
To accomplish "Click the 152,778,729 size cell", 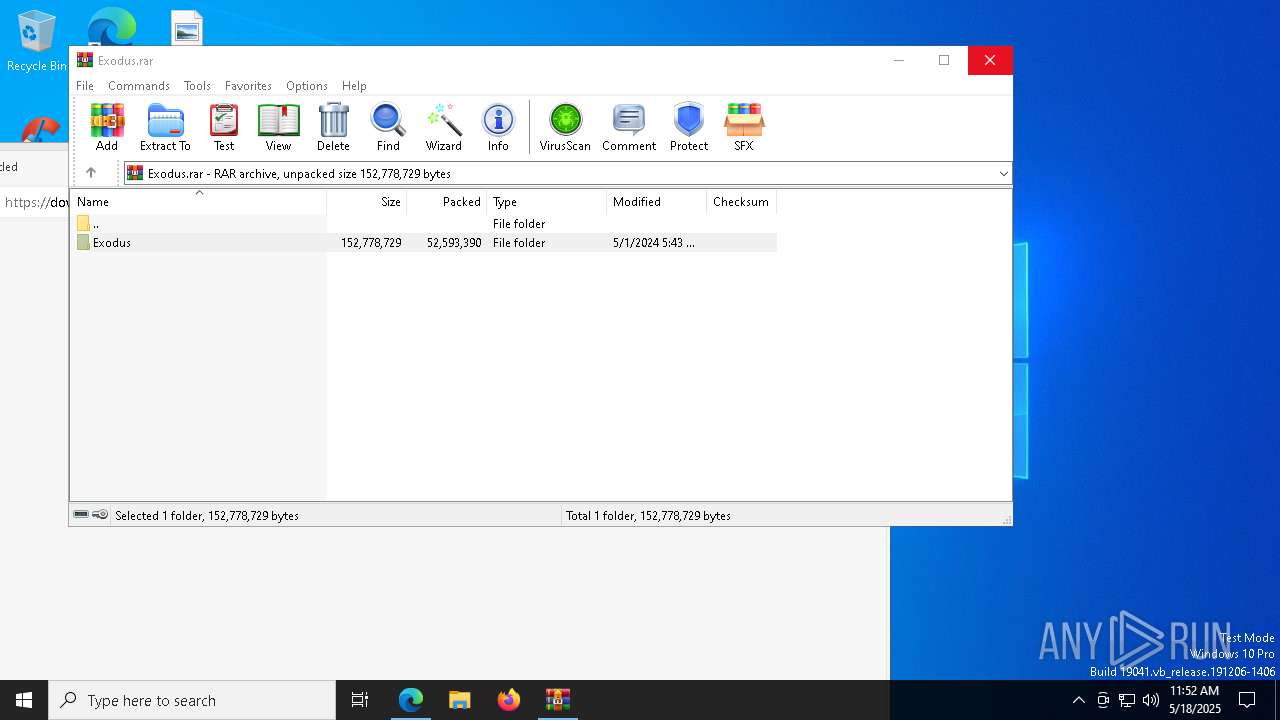I will [371, 243].
